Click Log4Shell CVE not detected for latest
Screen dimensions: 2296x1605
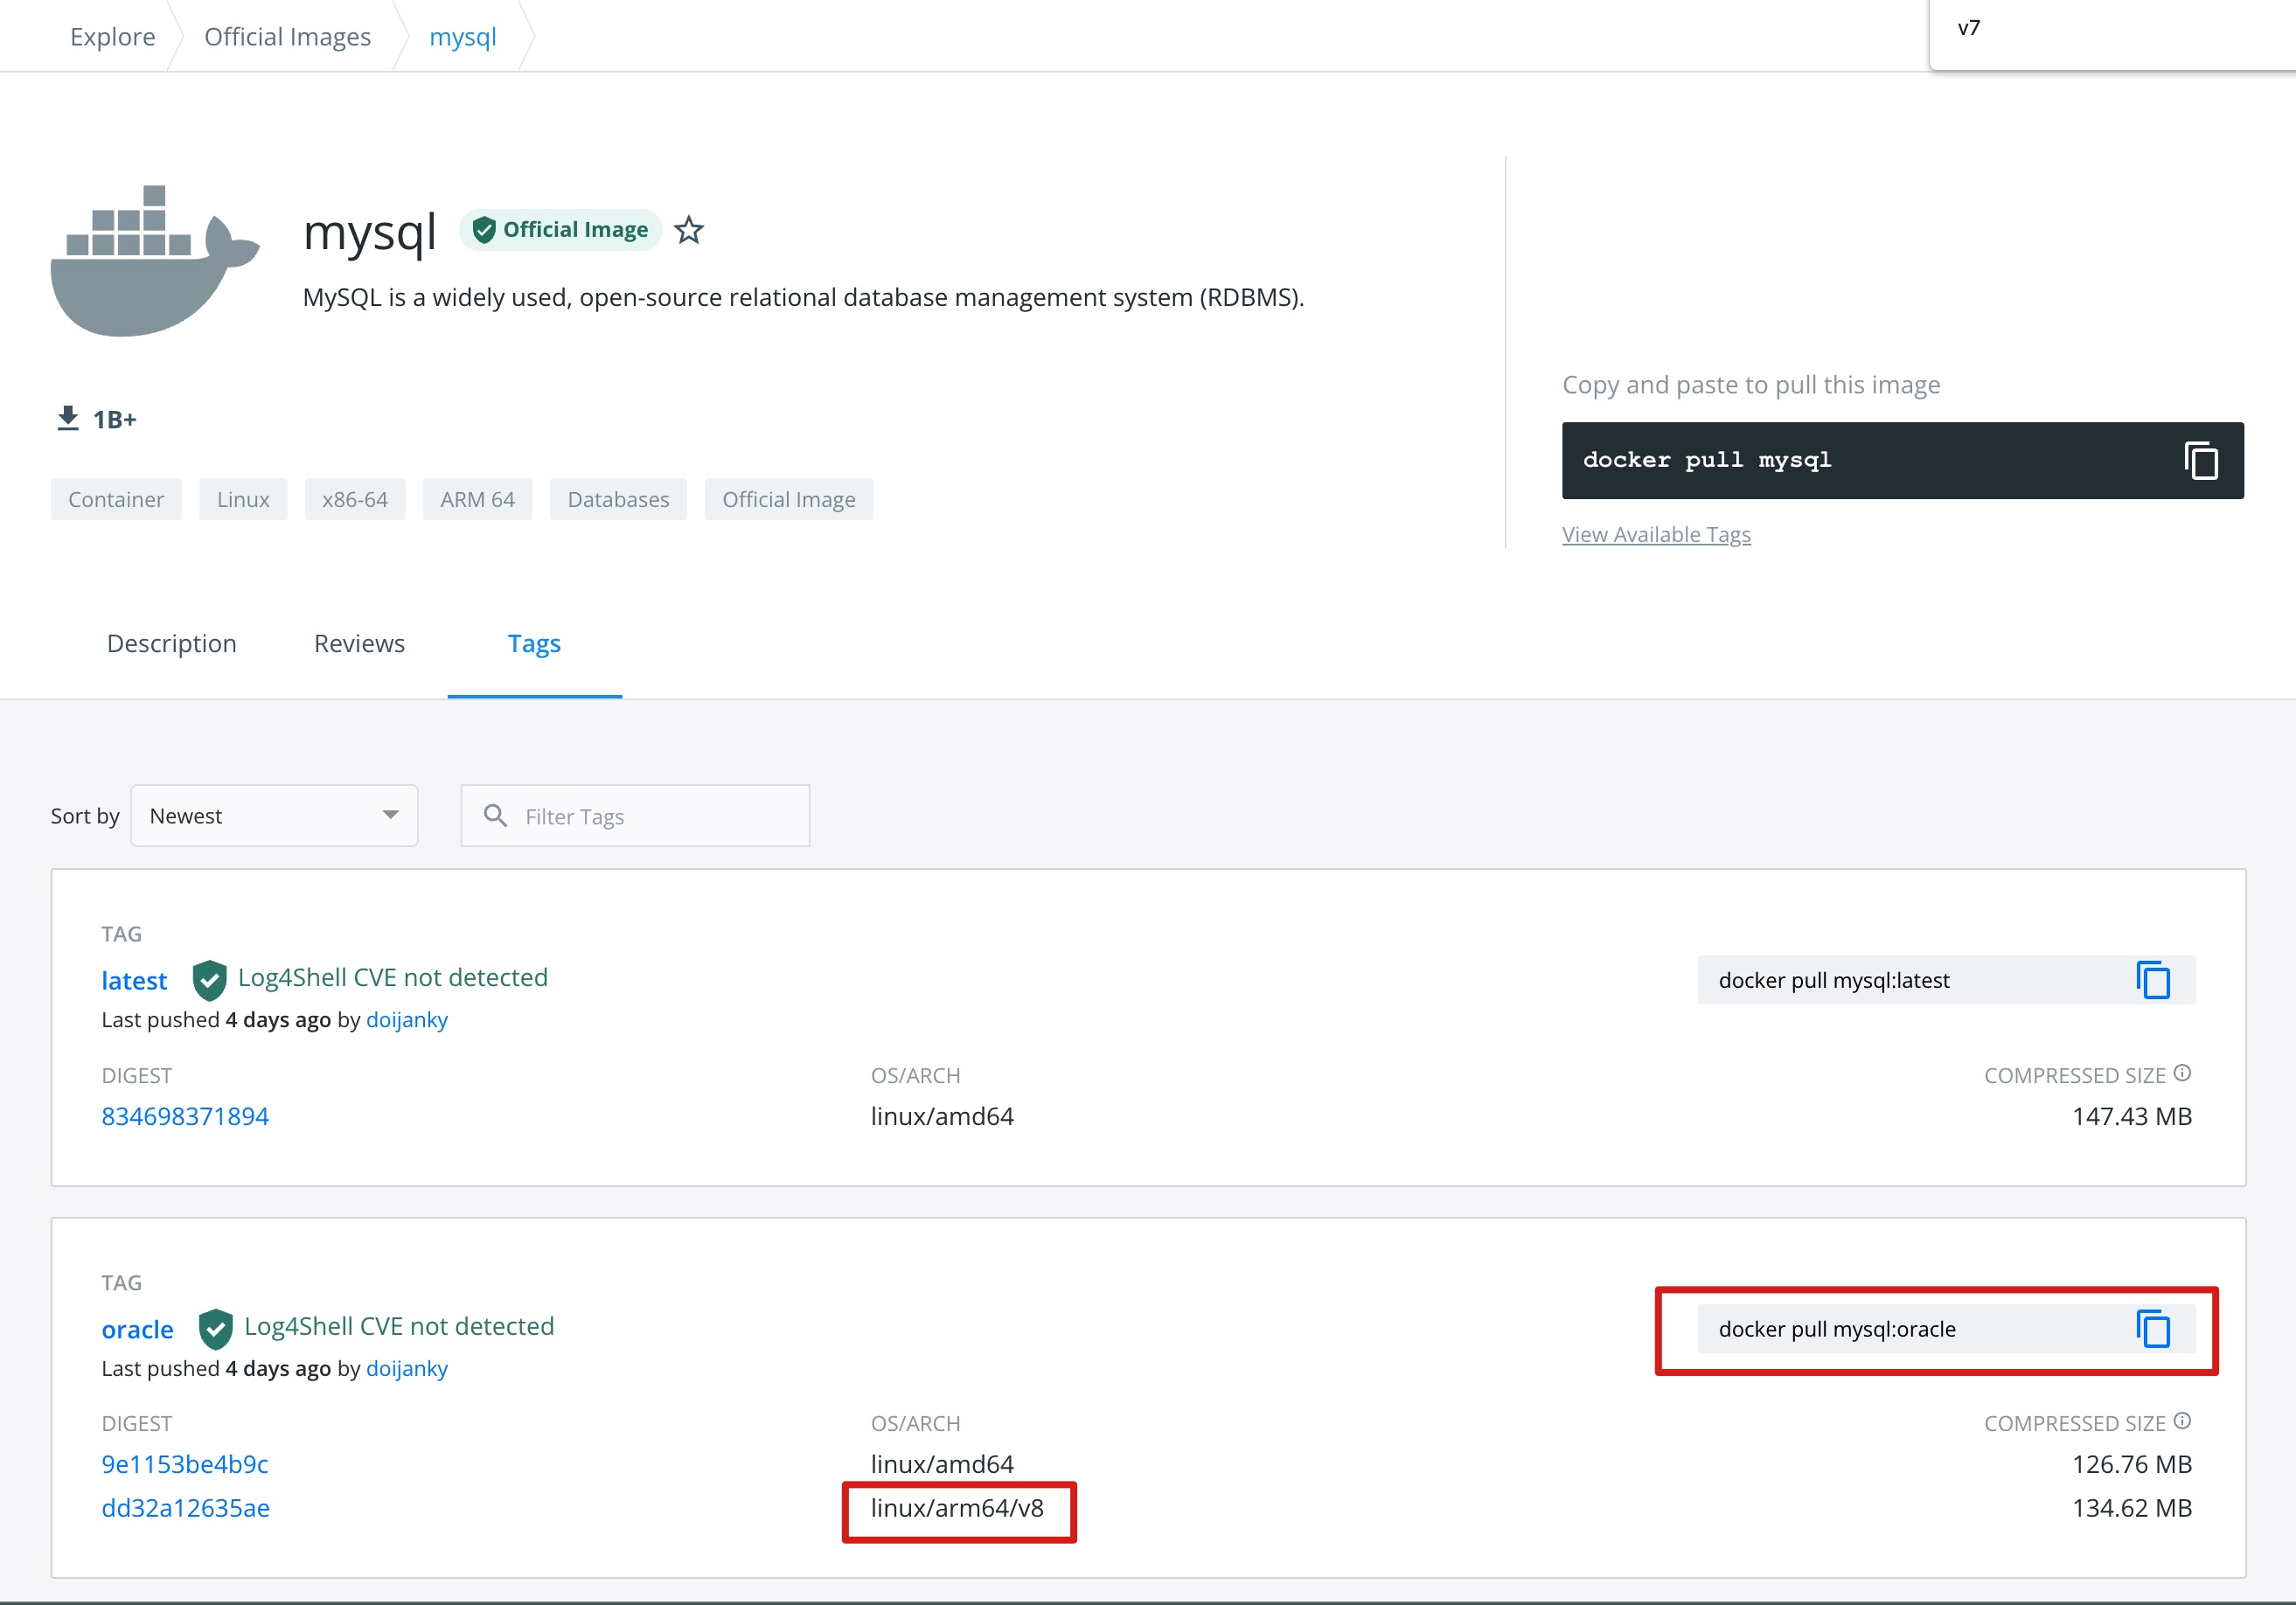click(393, 977)
